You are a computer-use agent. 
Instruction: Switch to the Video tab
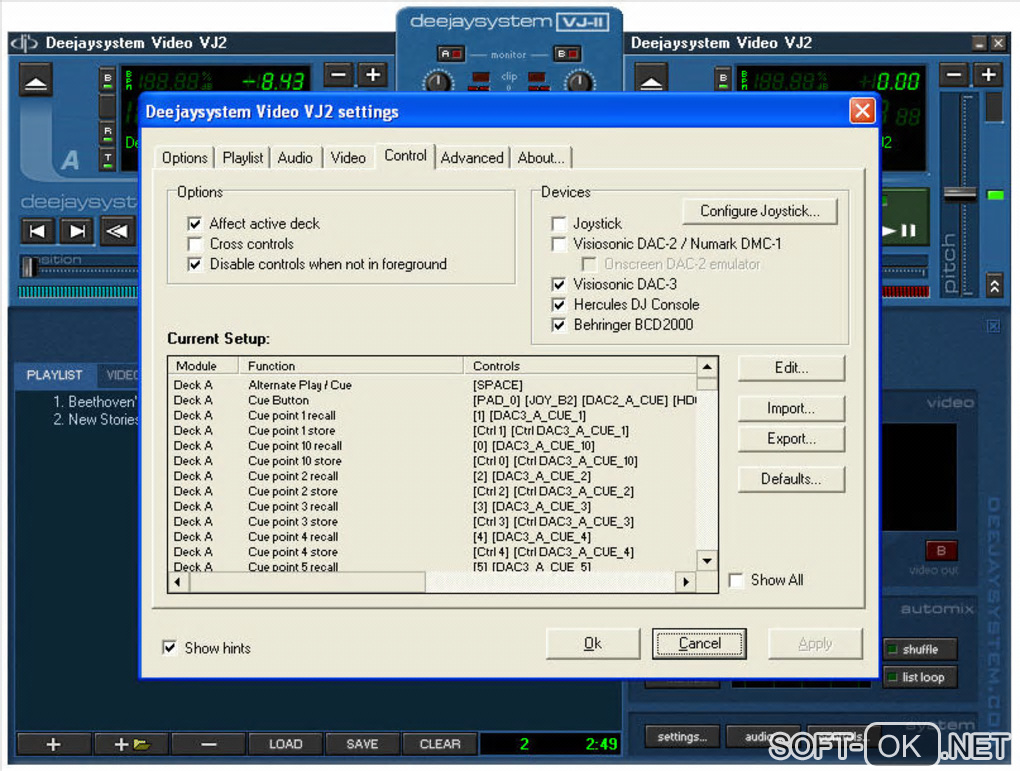pos(348,158)
